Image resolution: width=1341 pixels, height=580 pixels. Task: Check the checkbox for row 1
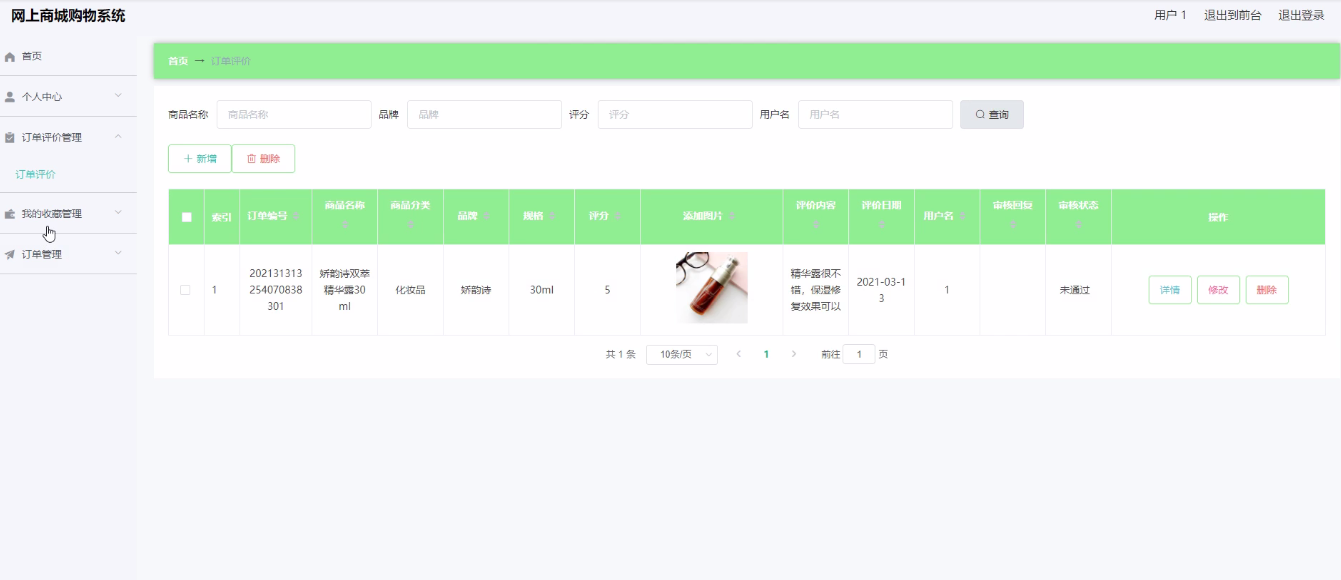click(185, 290)
